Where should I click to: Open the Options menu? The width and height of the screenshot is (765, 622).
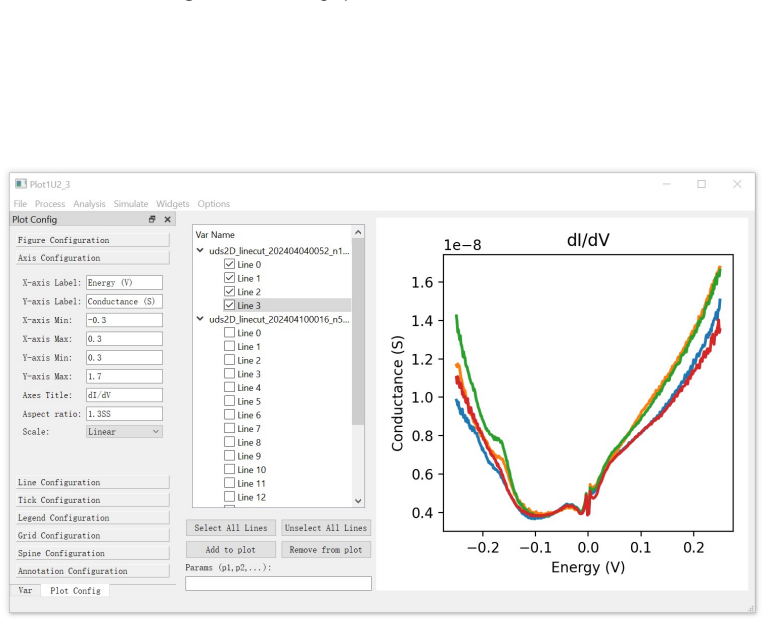(214, 203)
